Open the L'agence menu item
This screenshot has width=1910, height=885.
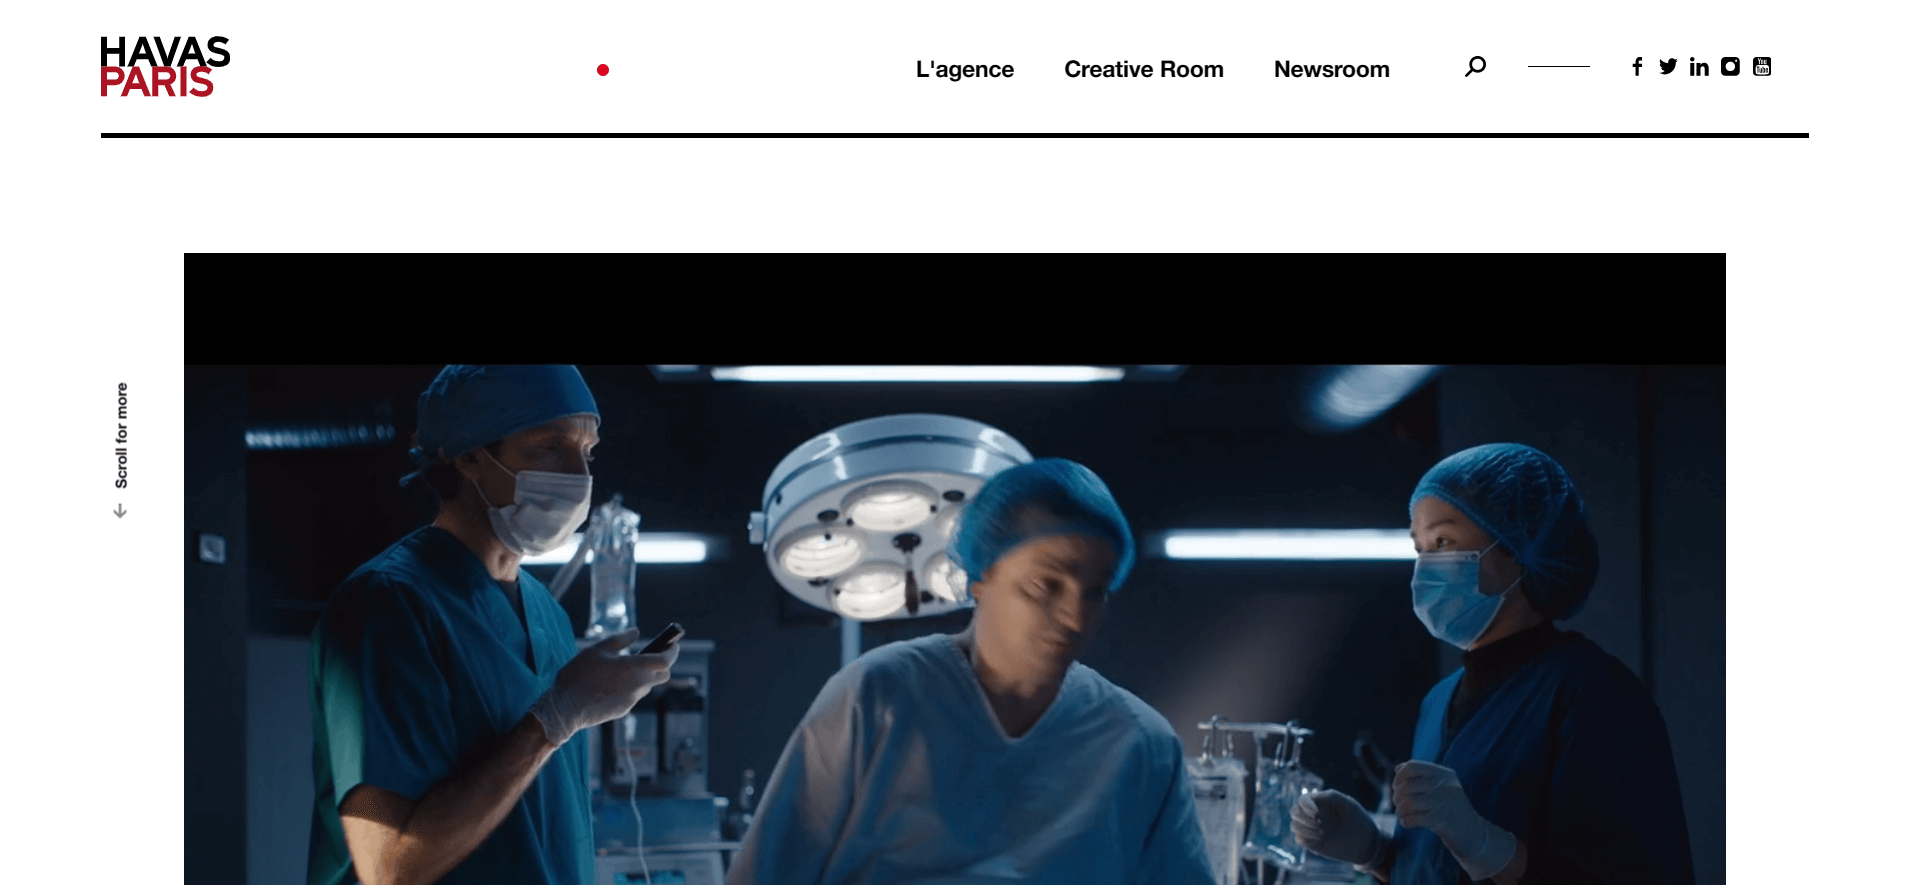pyautogui.click(x=965, y=69)
